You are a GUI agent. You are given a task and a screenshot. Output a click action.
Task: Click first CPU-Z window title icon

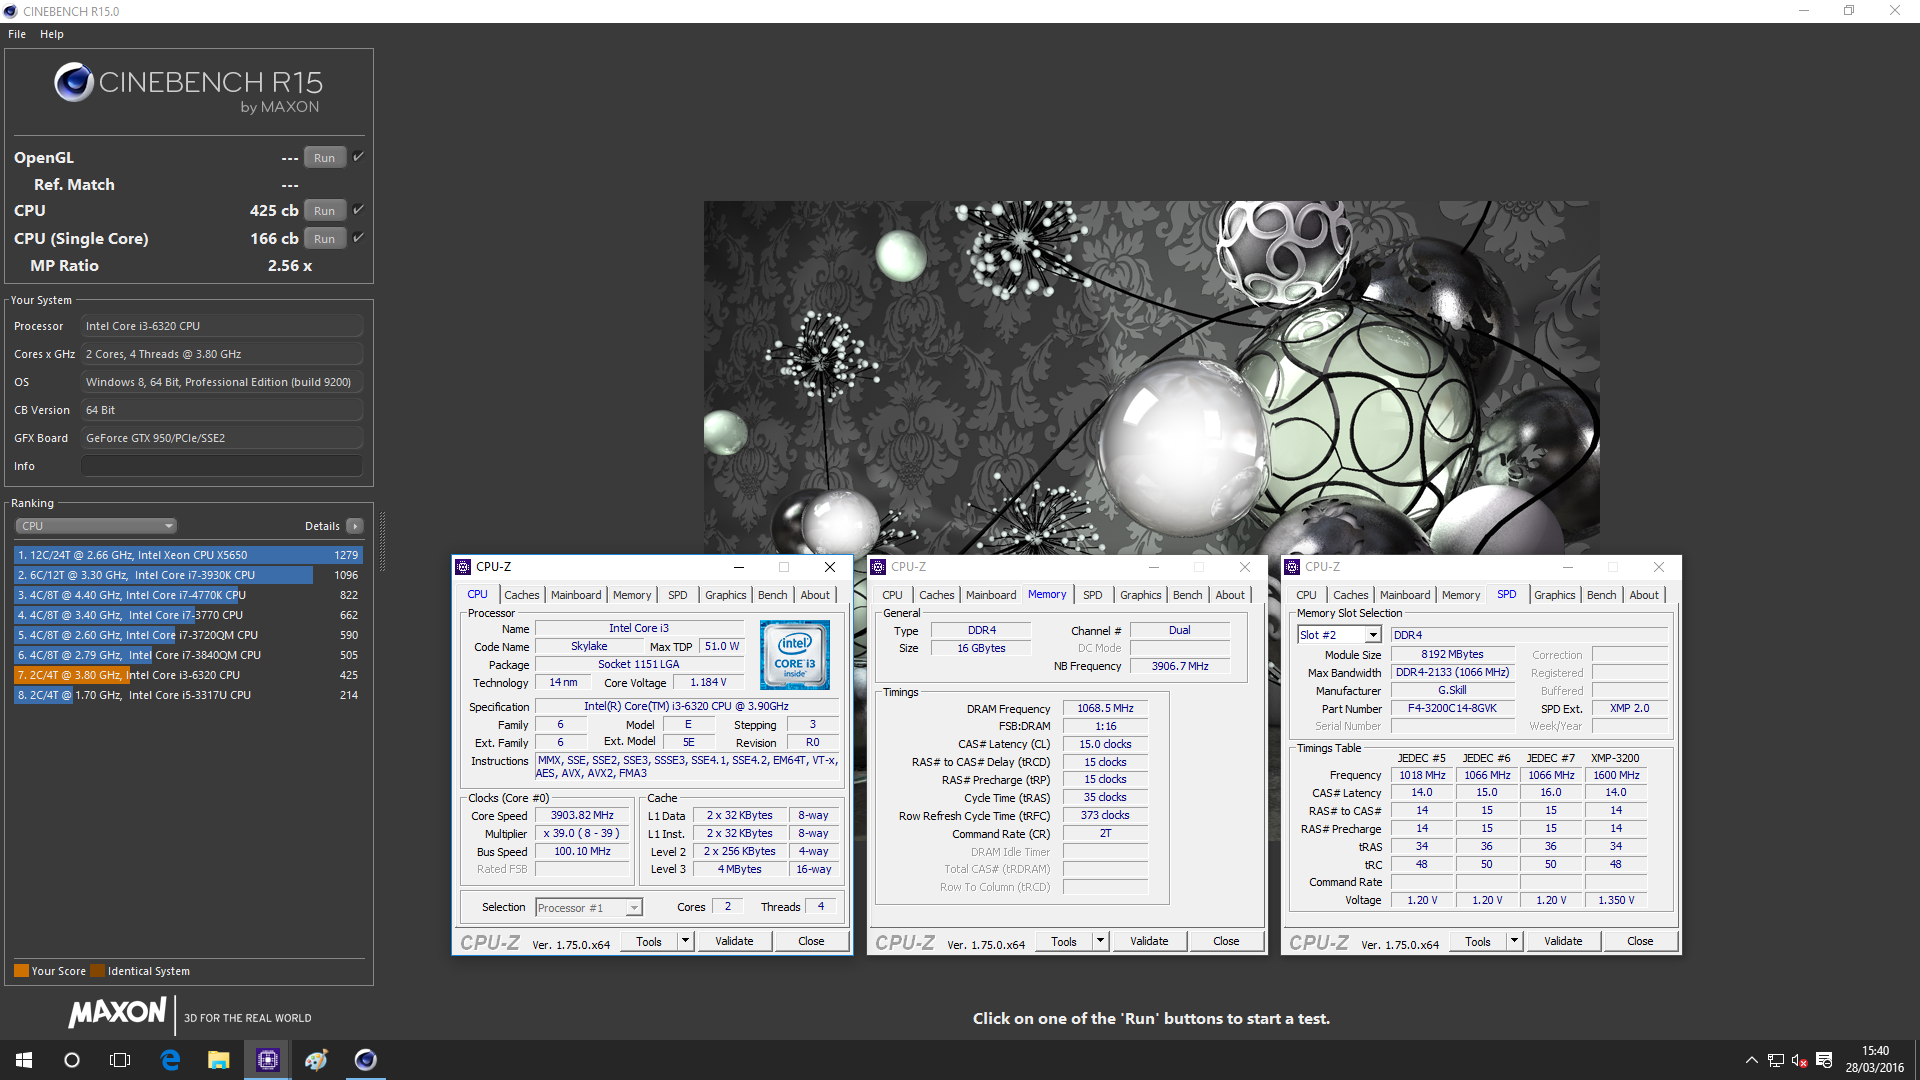tap(463, 567)
